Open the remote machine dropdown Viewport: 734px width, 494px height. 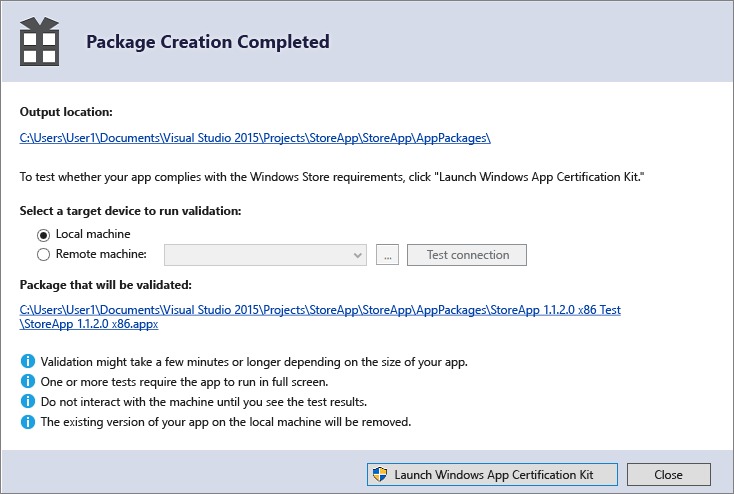(265, 255)
